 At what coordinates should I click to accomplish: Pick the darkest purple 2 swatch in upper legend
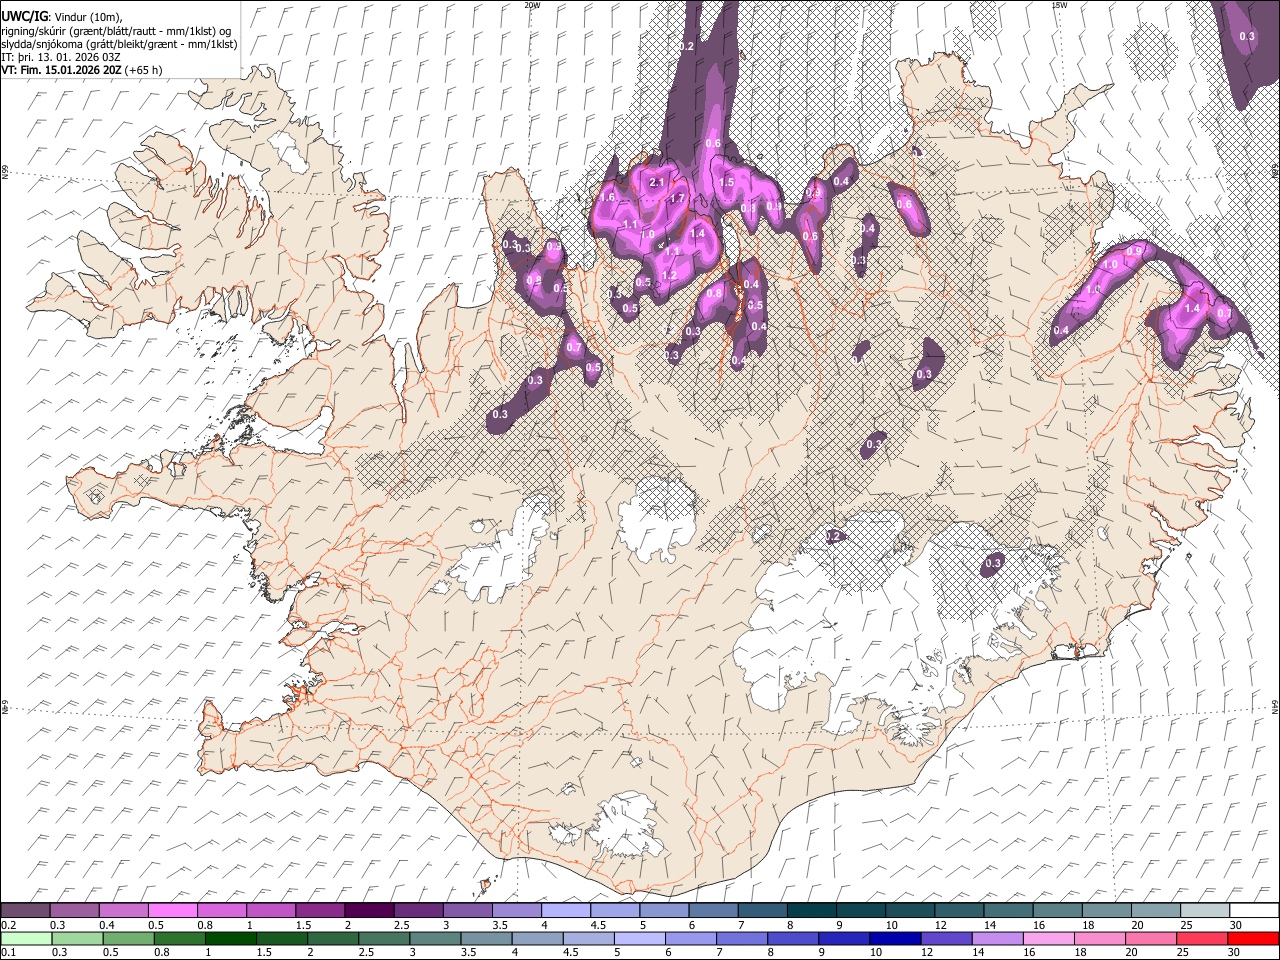369,910
